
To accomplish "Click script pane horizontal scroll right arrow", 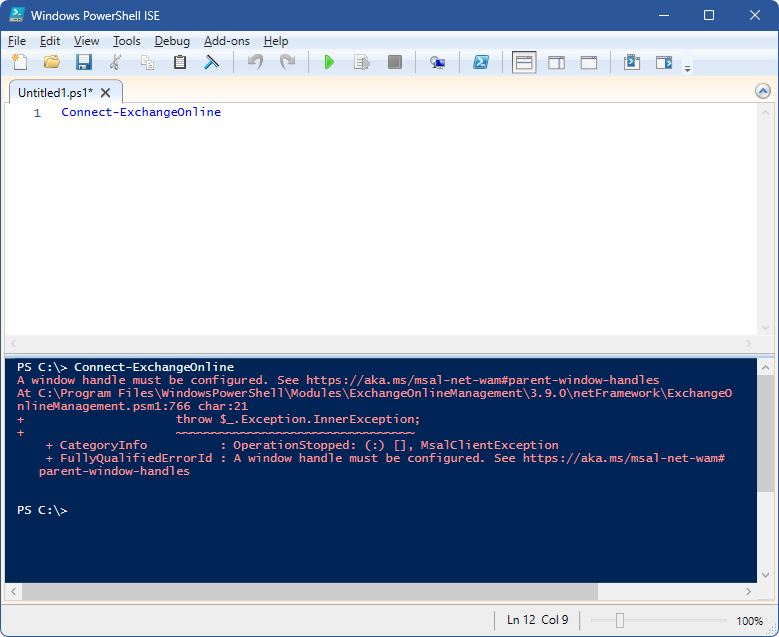I will click(748, 343).
